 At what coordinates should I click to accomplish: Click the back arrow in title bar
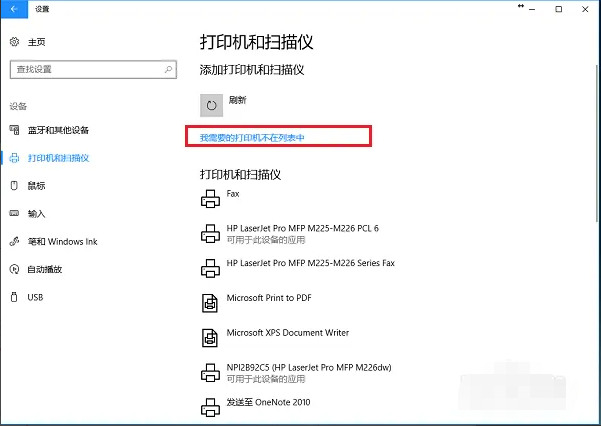coord(13,8)
